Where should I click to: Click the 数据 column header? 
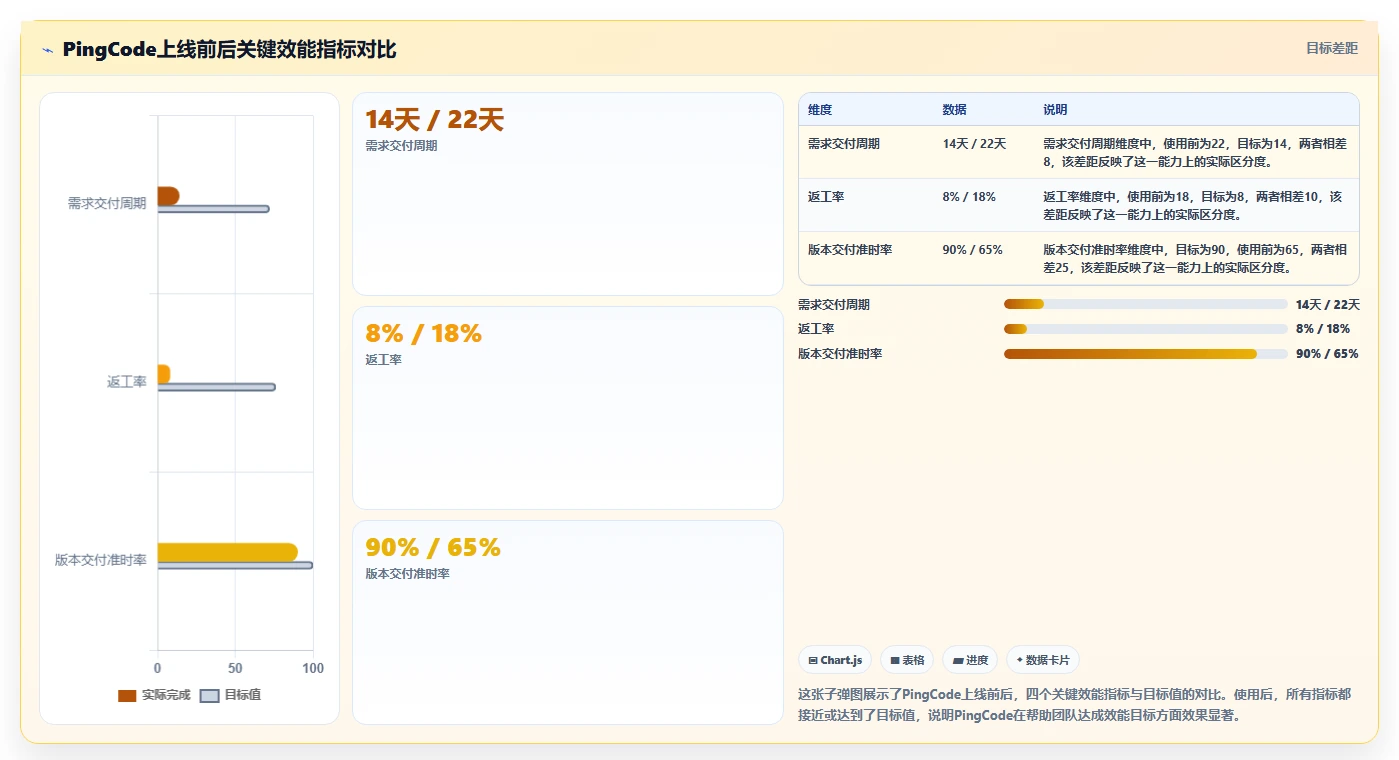tap(954, 109)
